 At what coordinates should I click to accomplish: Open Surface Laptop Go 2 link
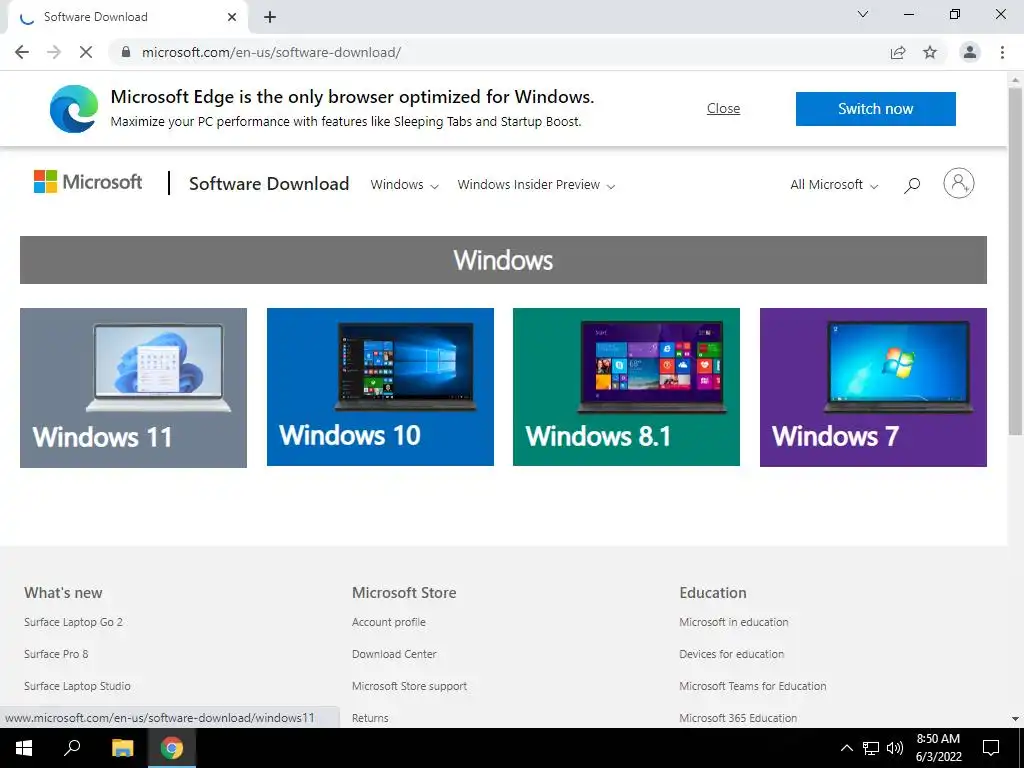[x=73, y=622]
